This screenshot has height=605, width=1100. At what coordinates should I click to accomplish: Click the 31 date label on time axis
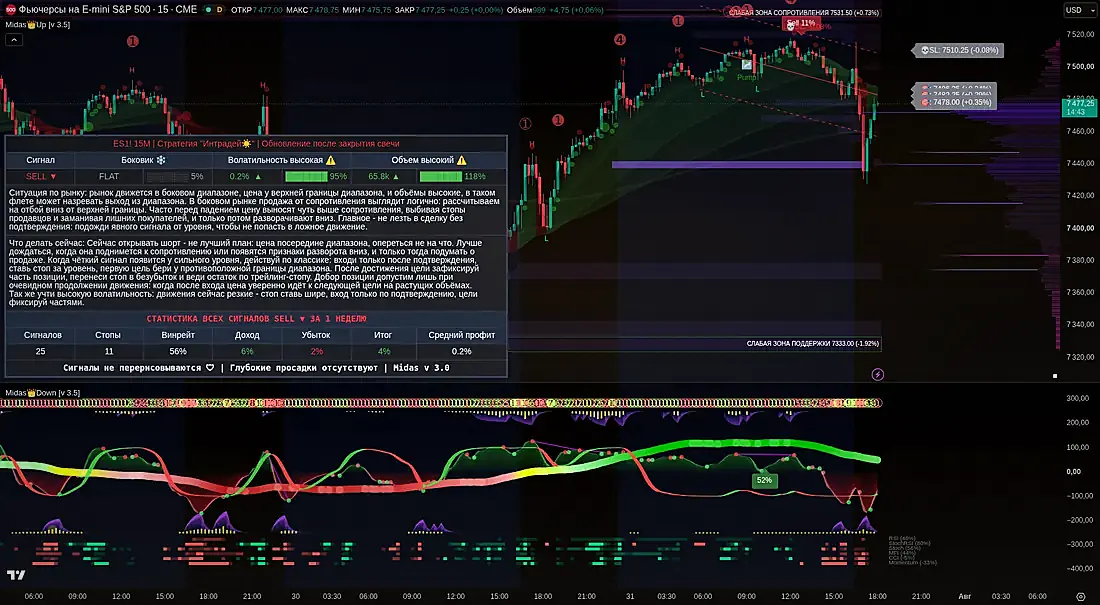pos(630,597)
